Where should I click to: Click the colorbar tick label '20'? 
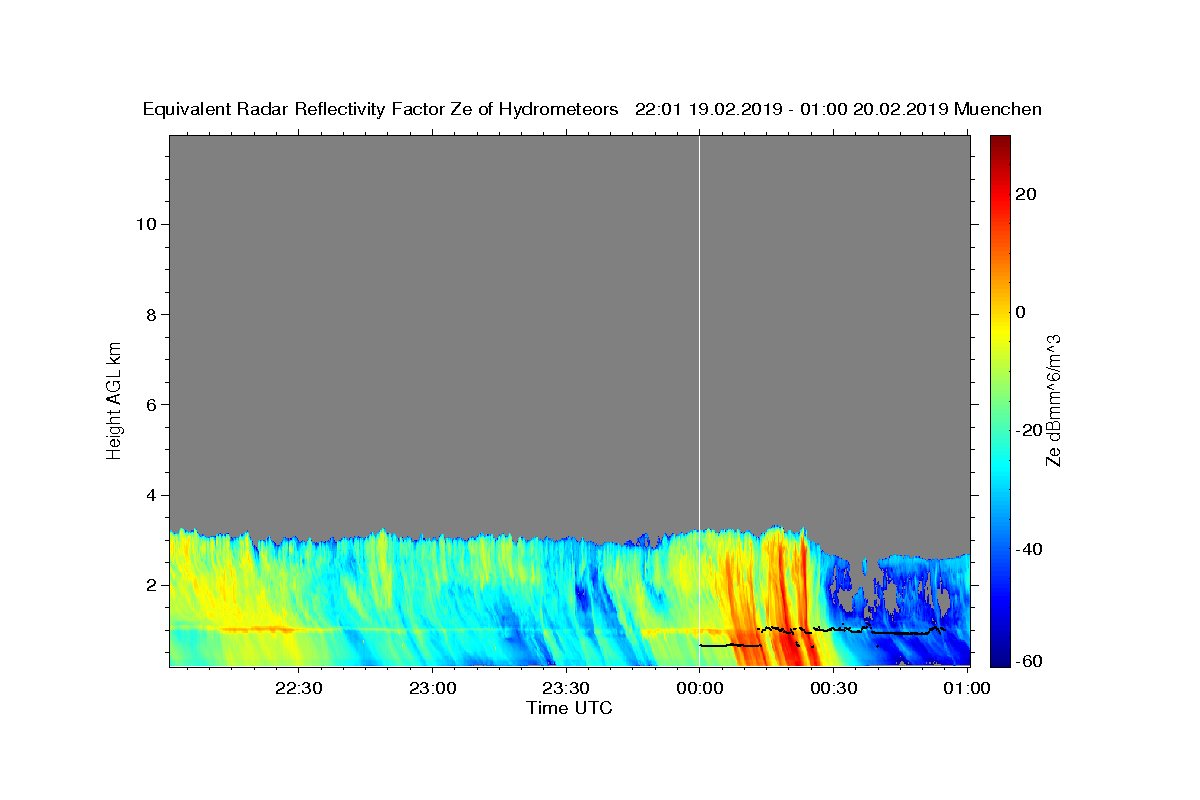tap(1025, 194)
